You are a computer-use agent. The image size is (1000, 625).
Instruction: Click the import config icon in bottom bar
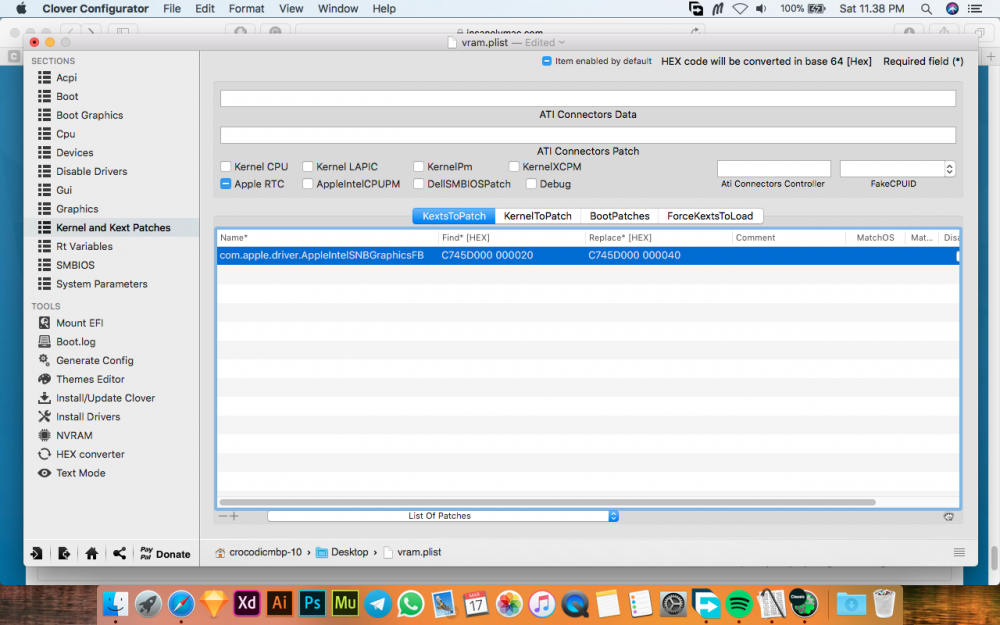37,554
